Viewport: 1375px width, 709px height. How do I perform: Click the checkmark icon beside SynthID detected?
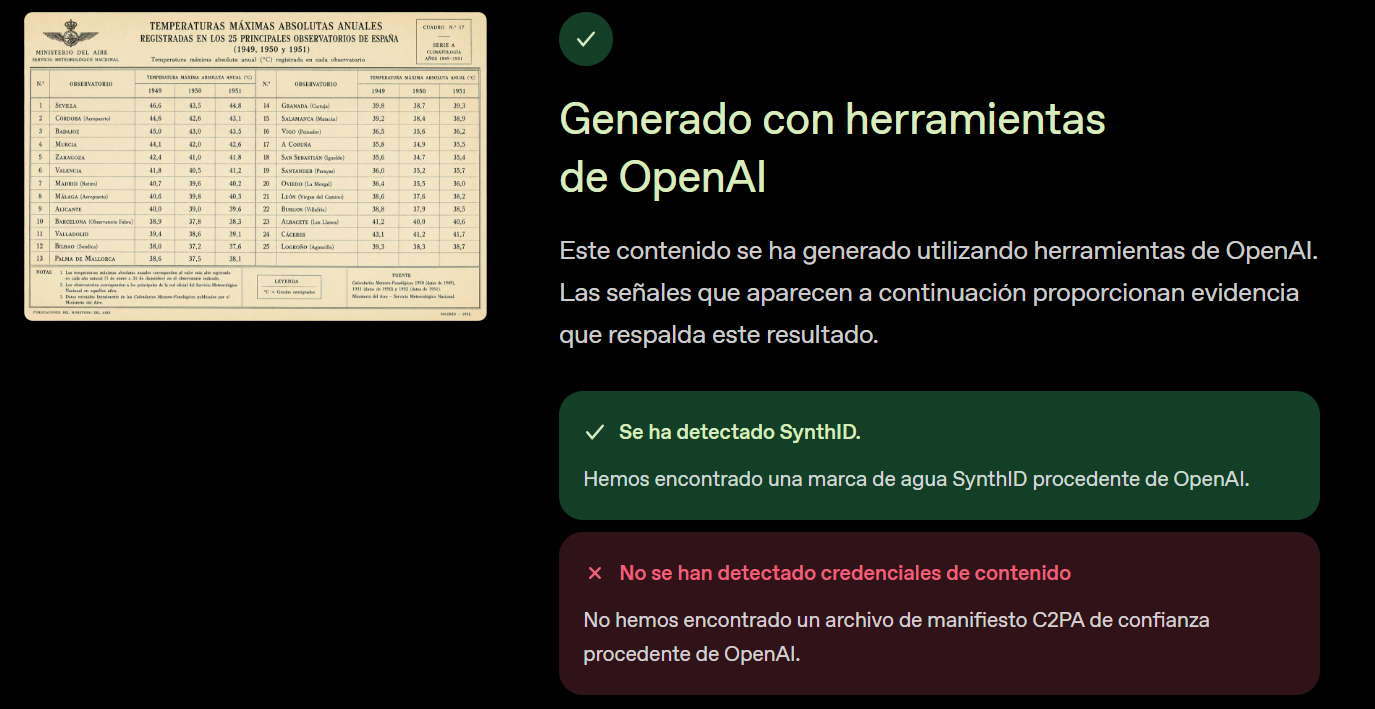click(595, 432)
